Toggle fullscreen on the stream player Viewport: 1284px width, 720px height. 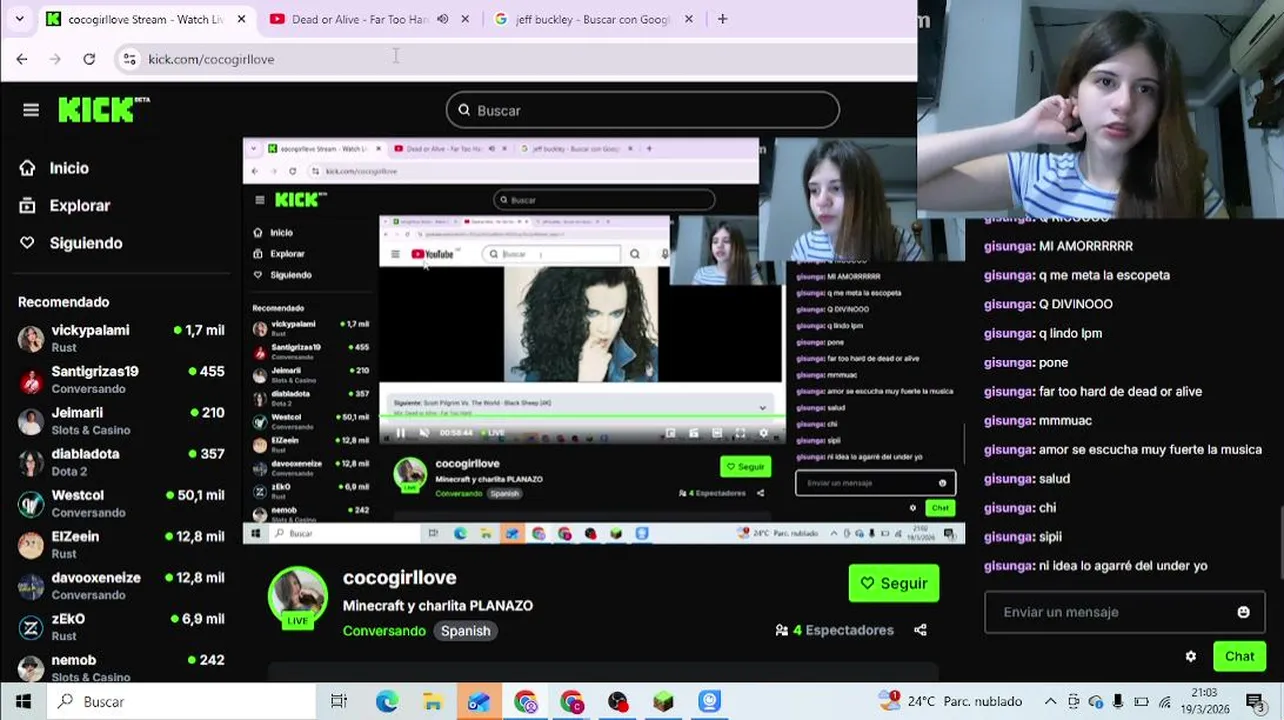point(740,433)
